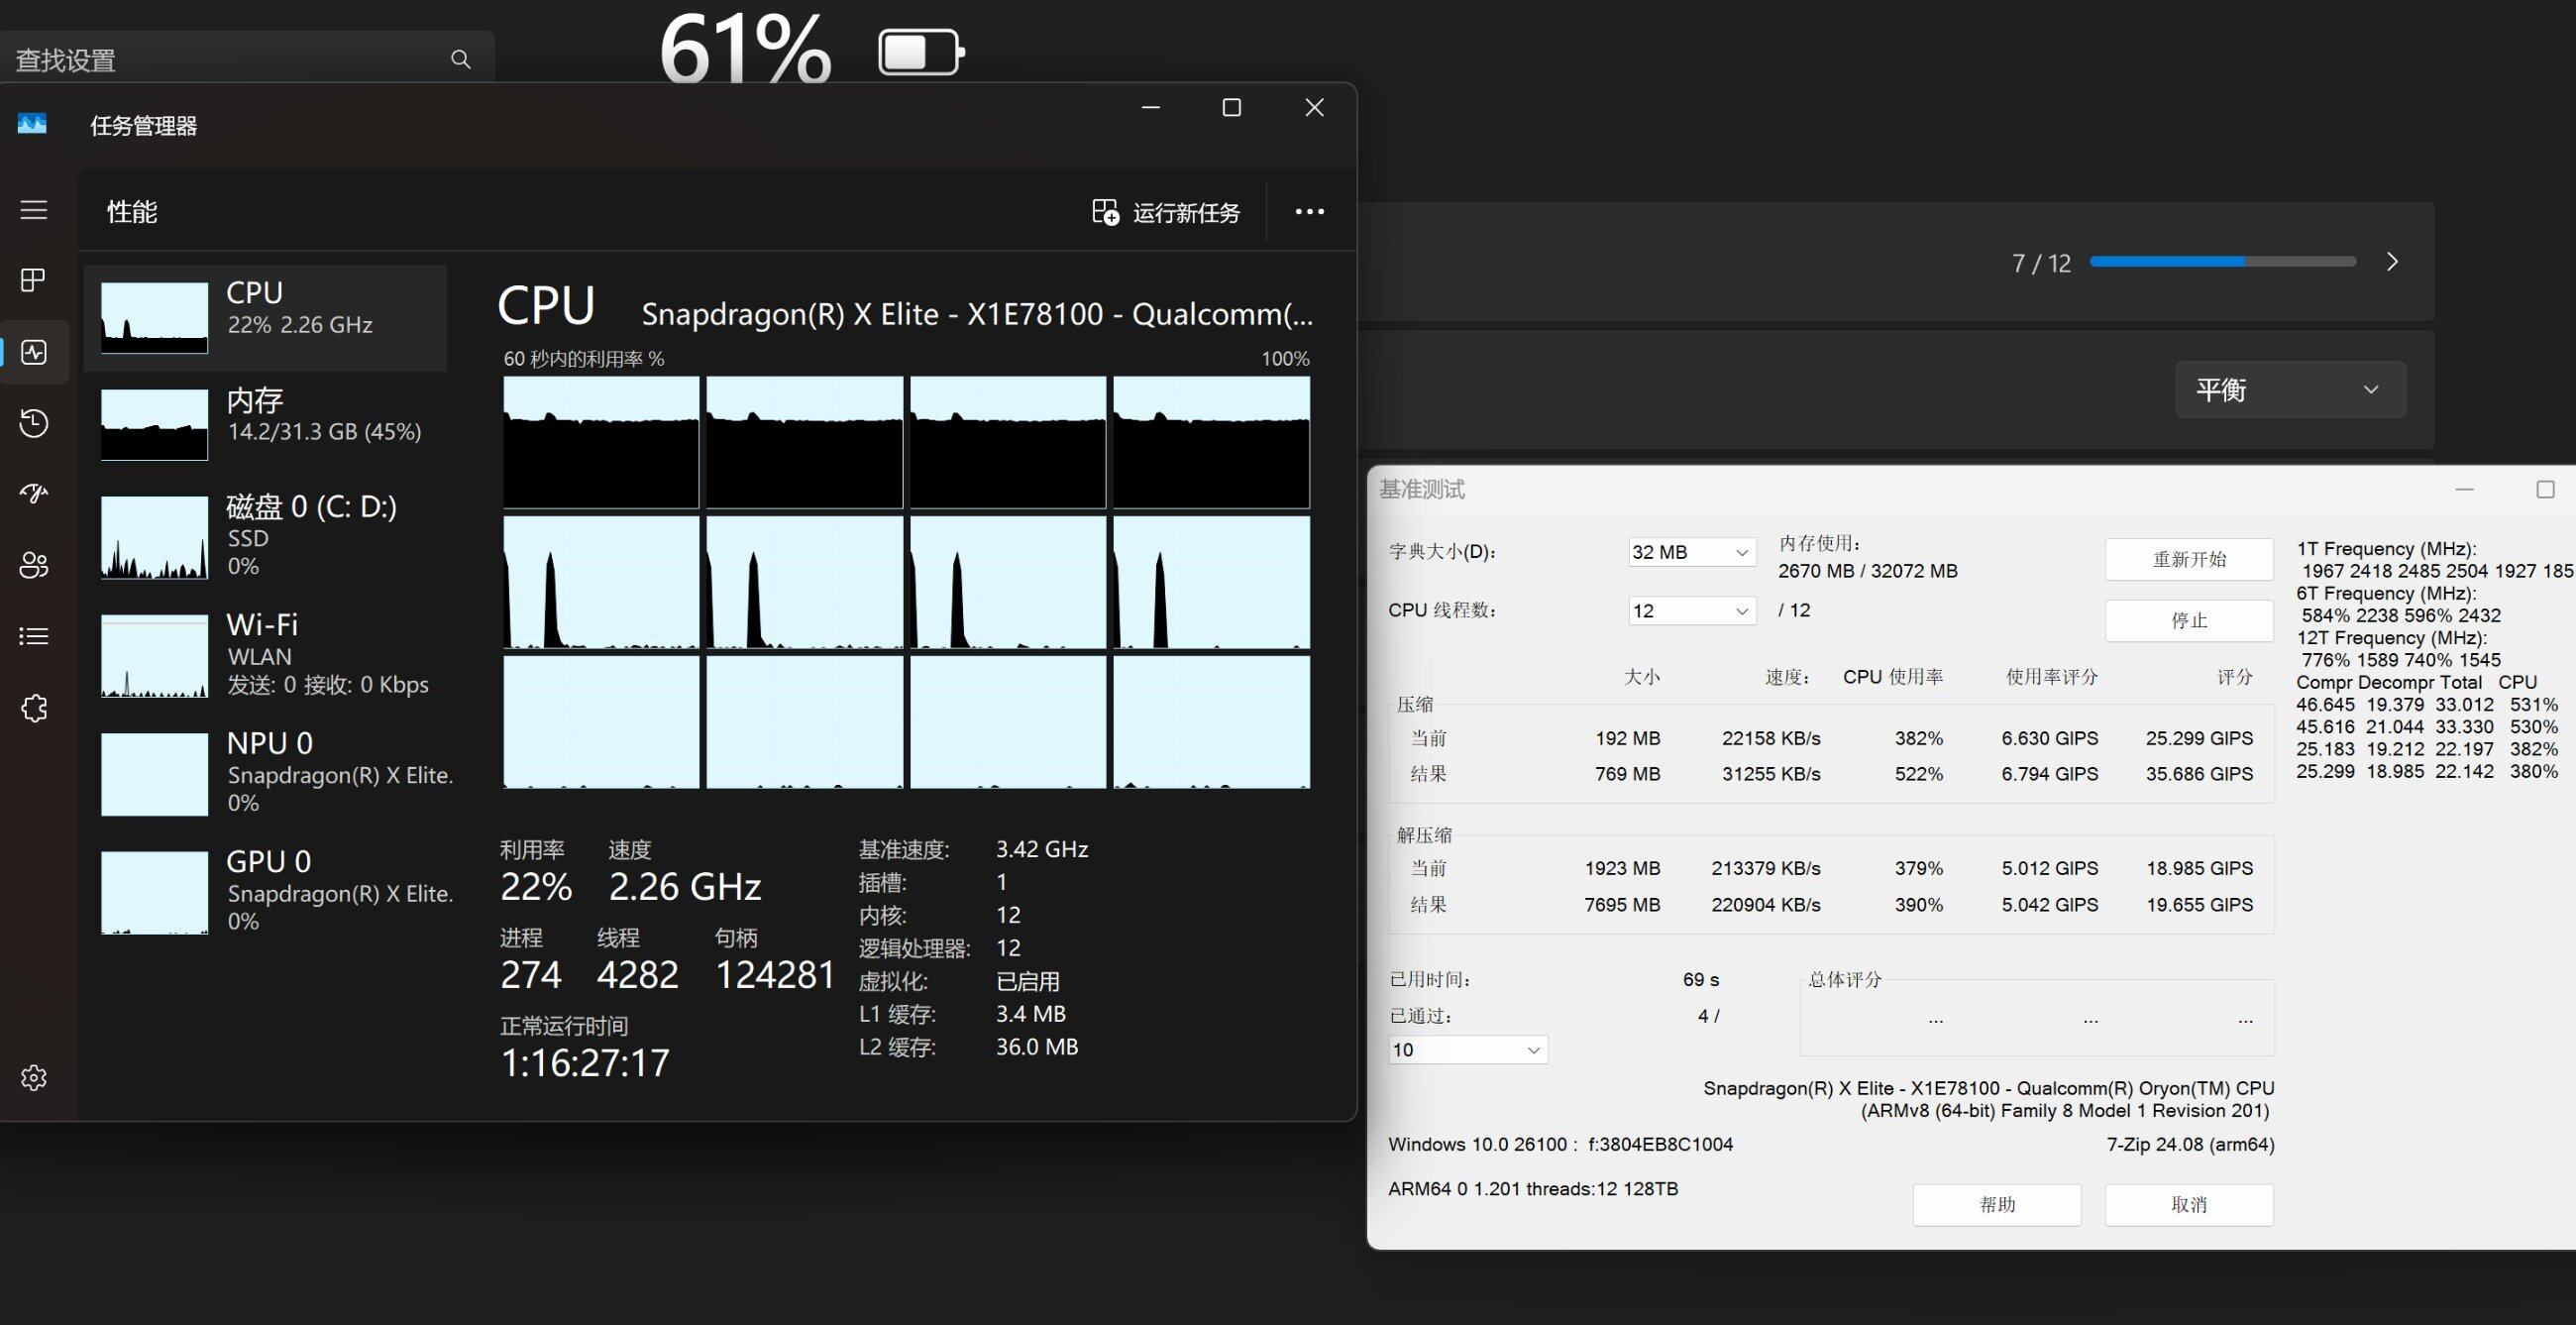
Task: Click 停止 stop benchmark button
Action: tap(2188, 620)
